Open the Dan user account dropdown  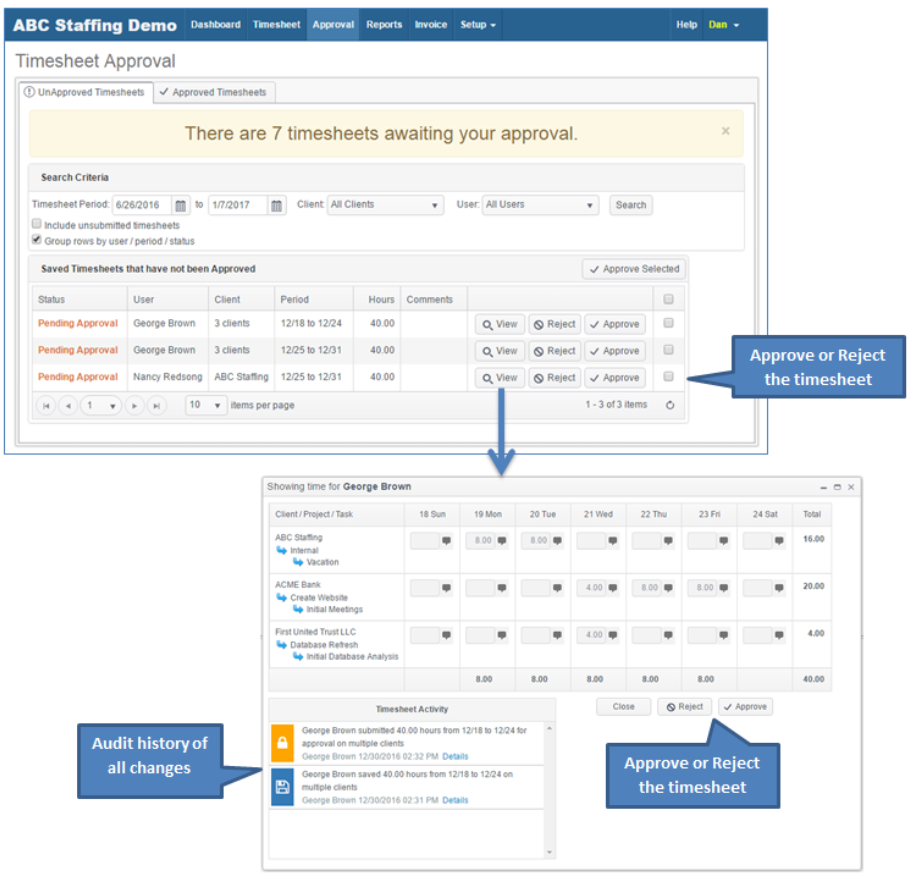pyautogui.click(x=724, y=24)
